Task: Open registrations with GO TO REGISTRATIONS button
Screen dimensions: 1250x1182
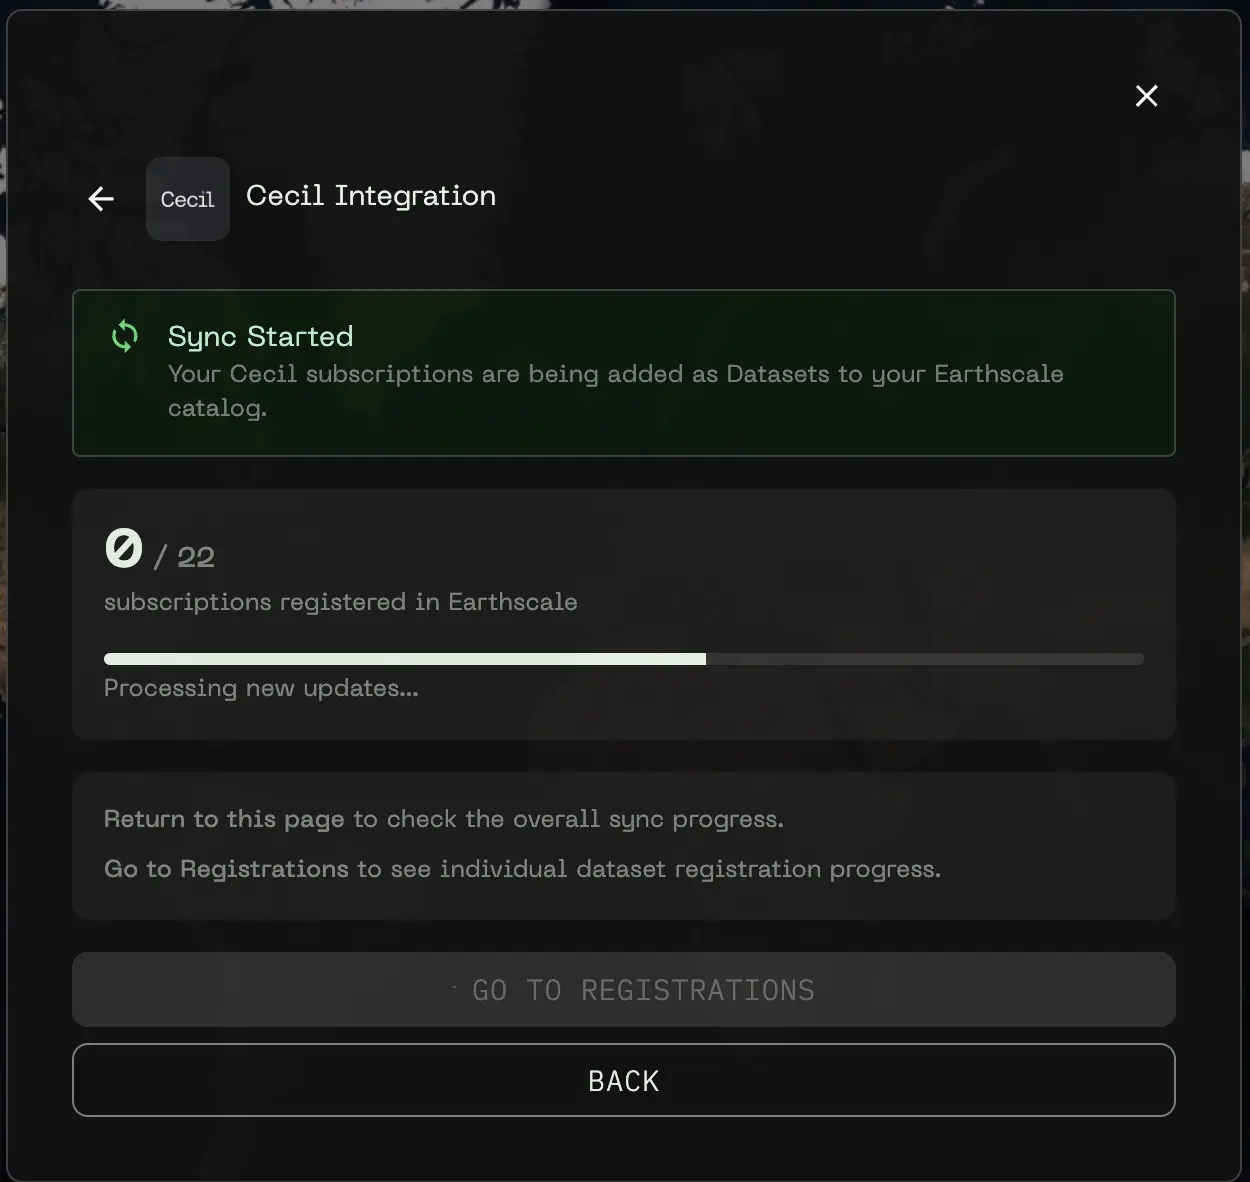Action: click(624, 990)
